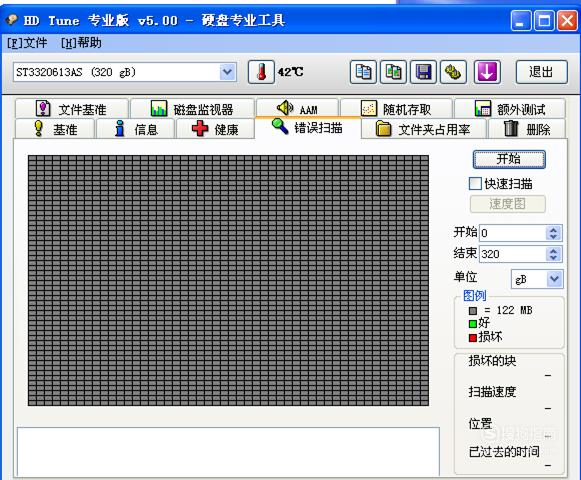This screenshot has width=581, height=480.
Task: Click the HD Tune title bar app icon
Action: (12, 19)
